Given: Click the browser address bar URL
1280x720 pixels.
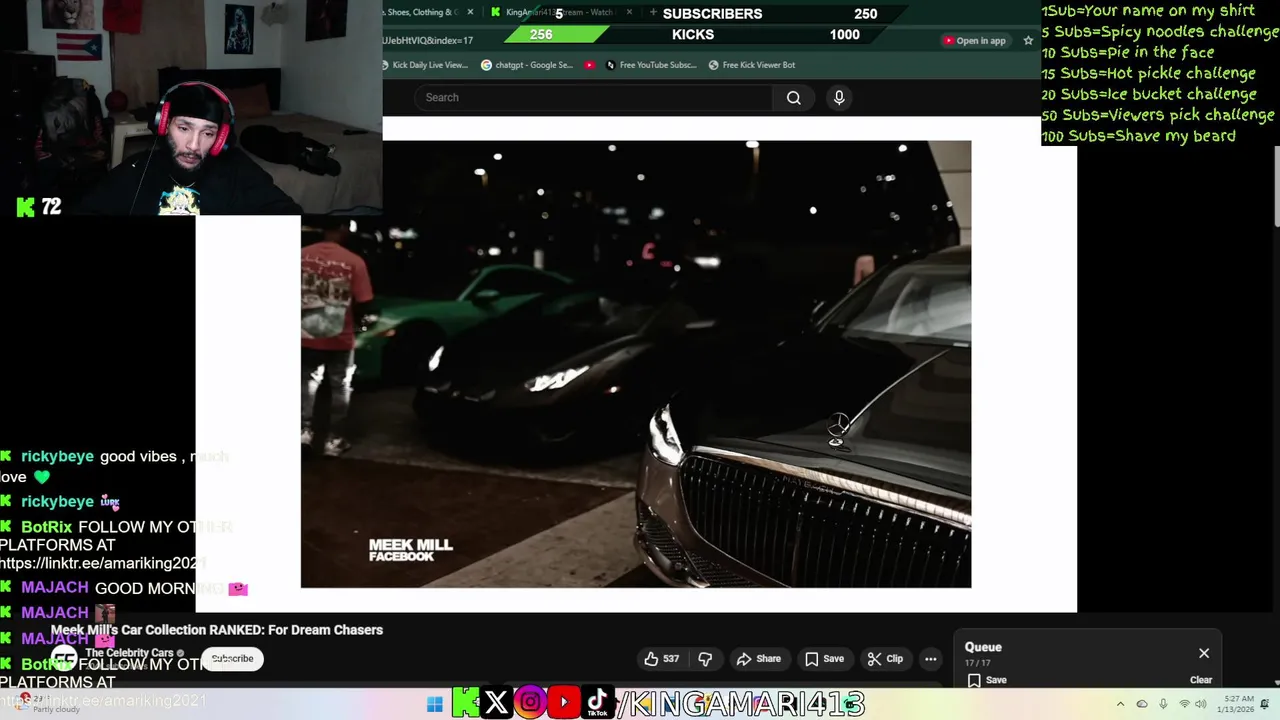Looking at the screenshot, I should (x=428, y=41).
